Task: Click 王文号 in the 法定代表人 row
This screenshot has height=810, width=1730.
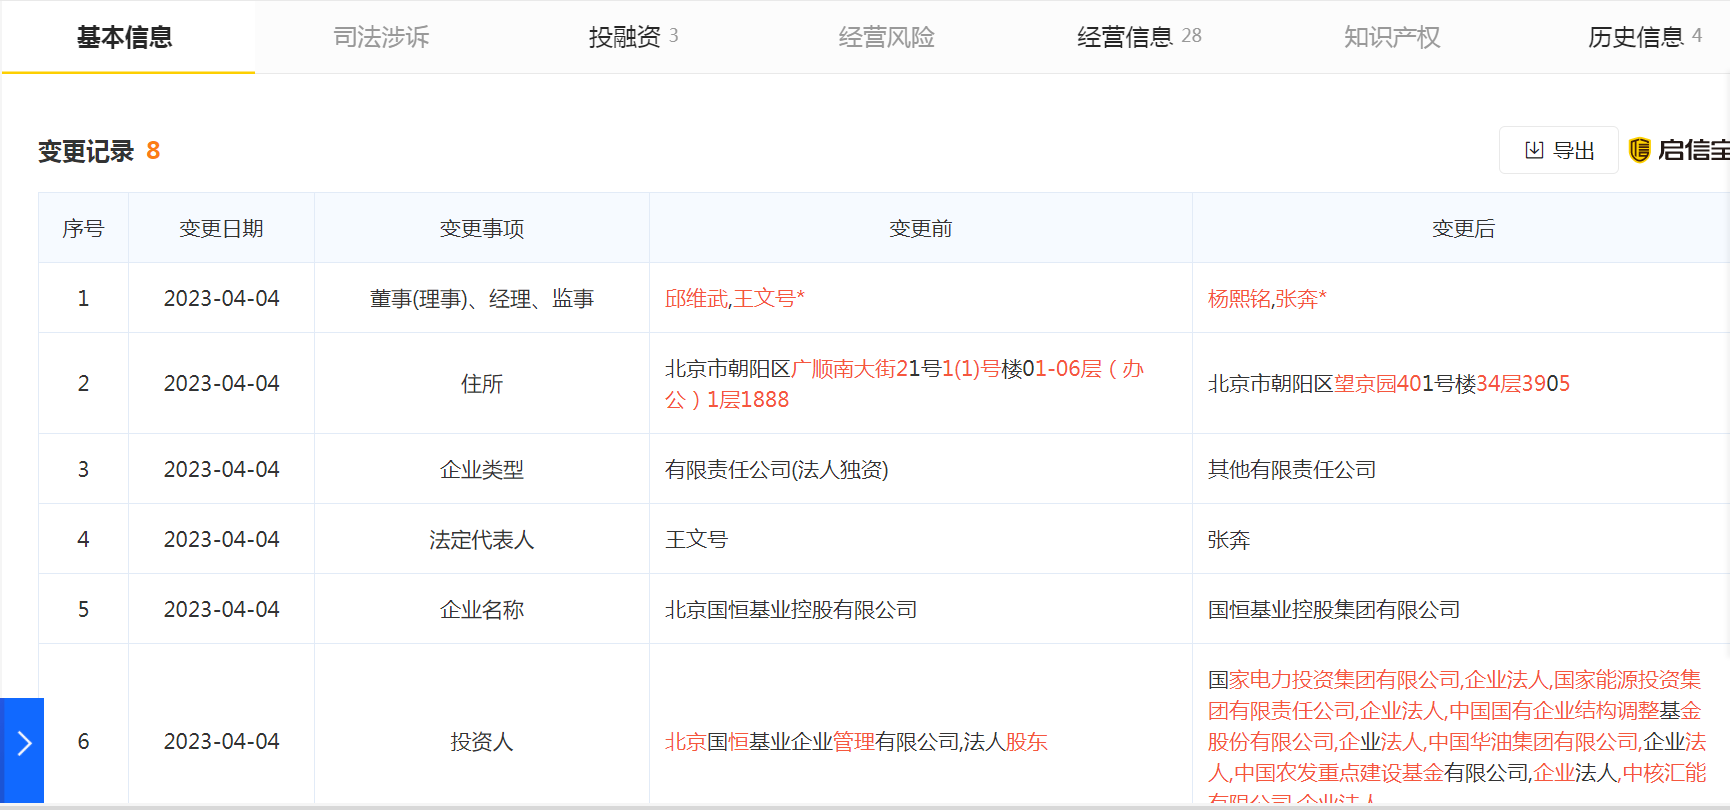Action: coord(696,539)
